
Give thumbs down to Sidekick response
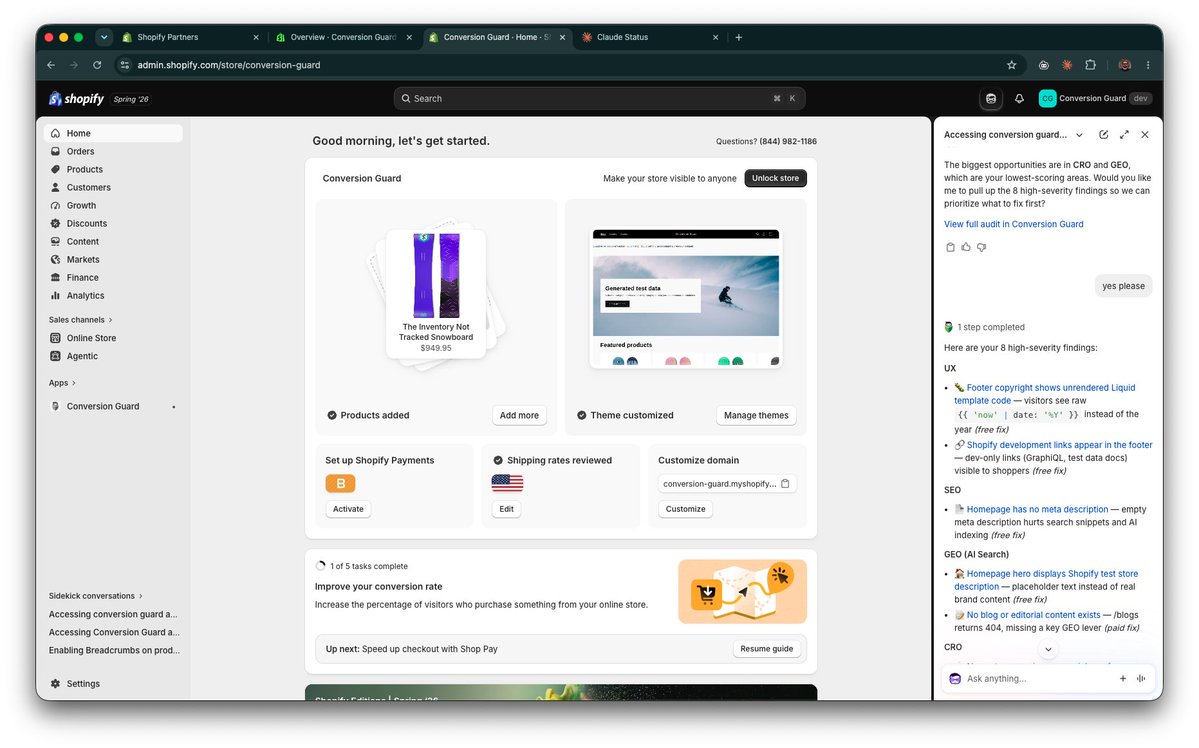click(981, 248)
